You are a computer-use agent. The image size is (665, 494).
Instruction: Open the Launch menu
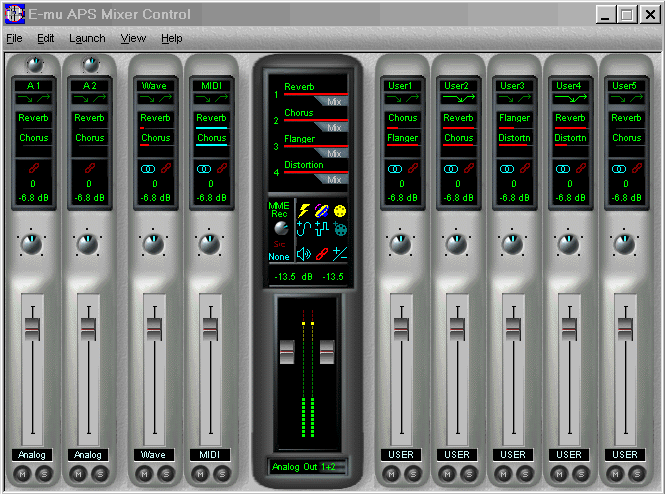point(87,38)
